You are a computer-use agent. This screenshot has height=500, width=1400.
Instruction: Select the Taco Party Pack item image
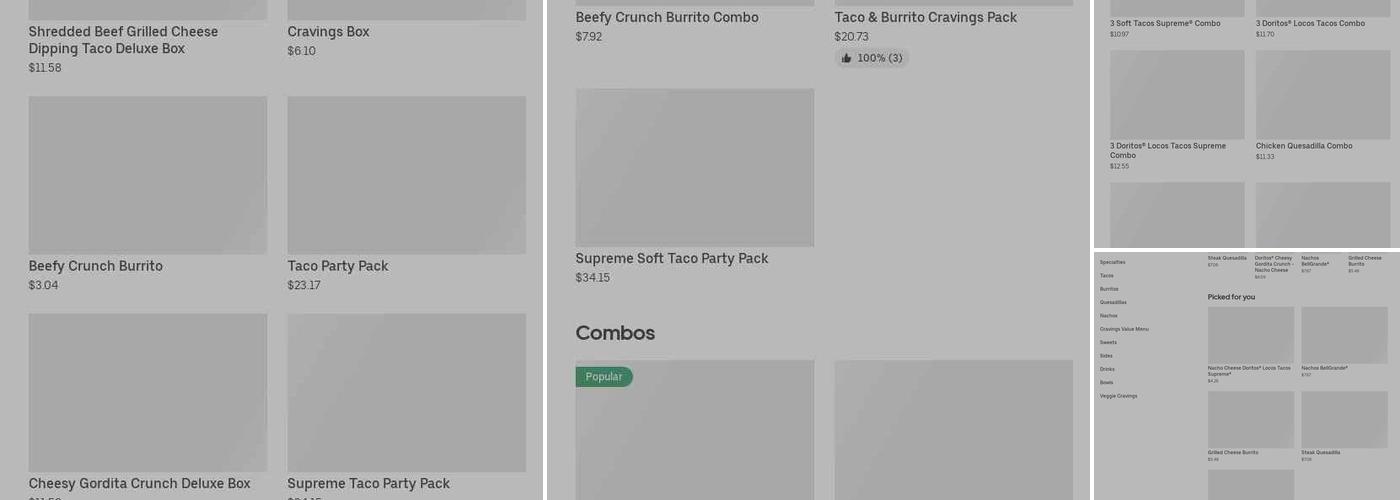coord(406,175)
